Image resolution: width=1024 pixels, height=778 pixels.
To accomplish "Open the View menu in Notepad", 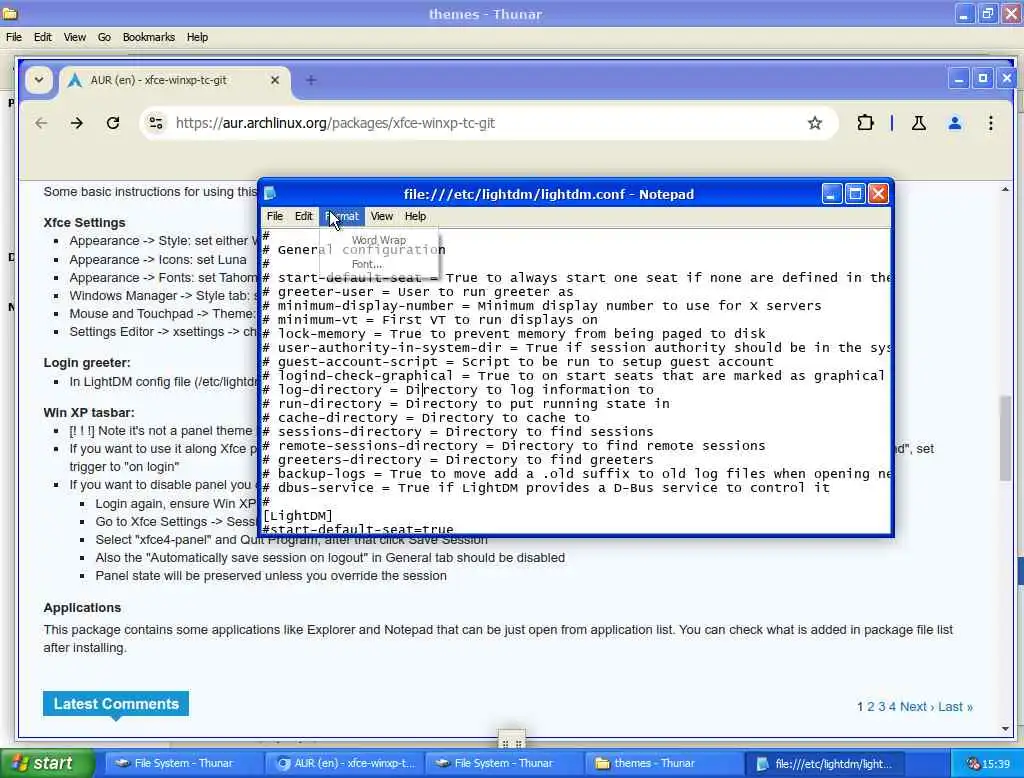I will point(381,216).
